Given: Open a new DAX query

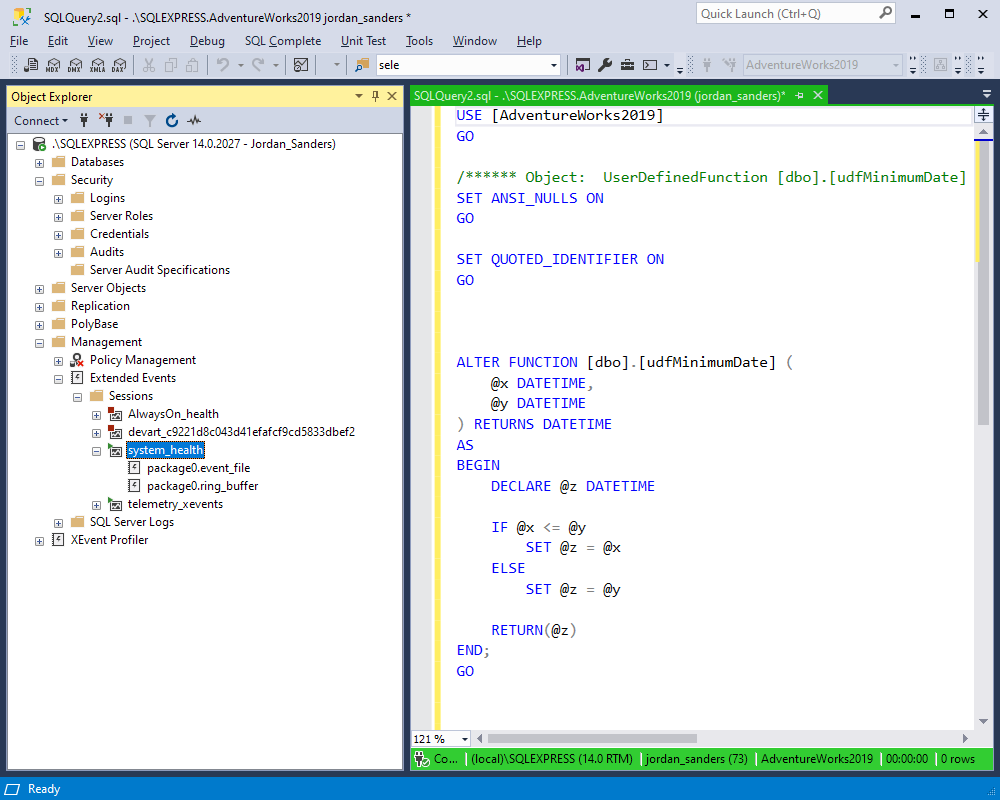Looking at the screenshot, I should pos(119,65).
